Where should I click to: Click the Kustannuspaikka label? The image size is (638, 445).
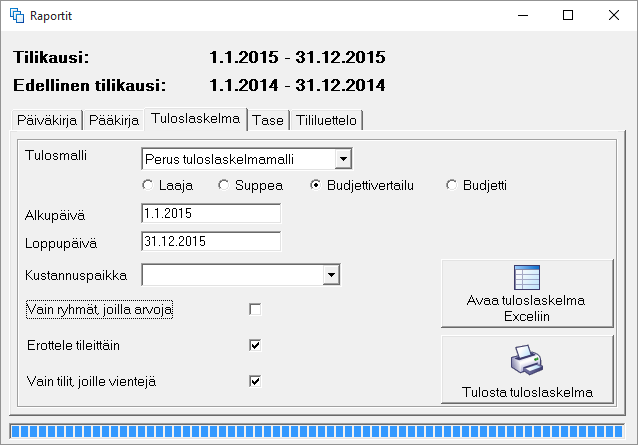tap(76, 275)
